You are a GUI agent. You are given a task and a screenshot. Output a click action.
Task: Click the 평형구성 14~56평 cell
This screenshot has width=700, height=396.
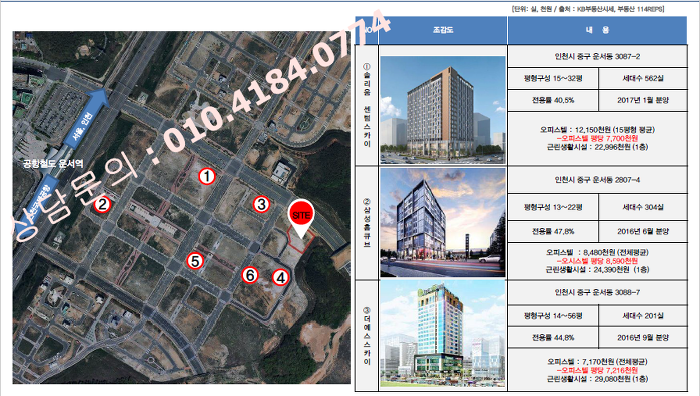coord(553,316)
